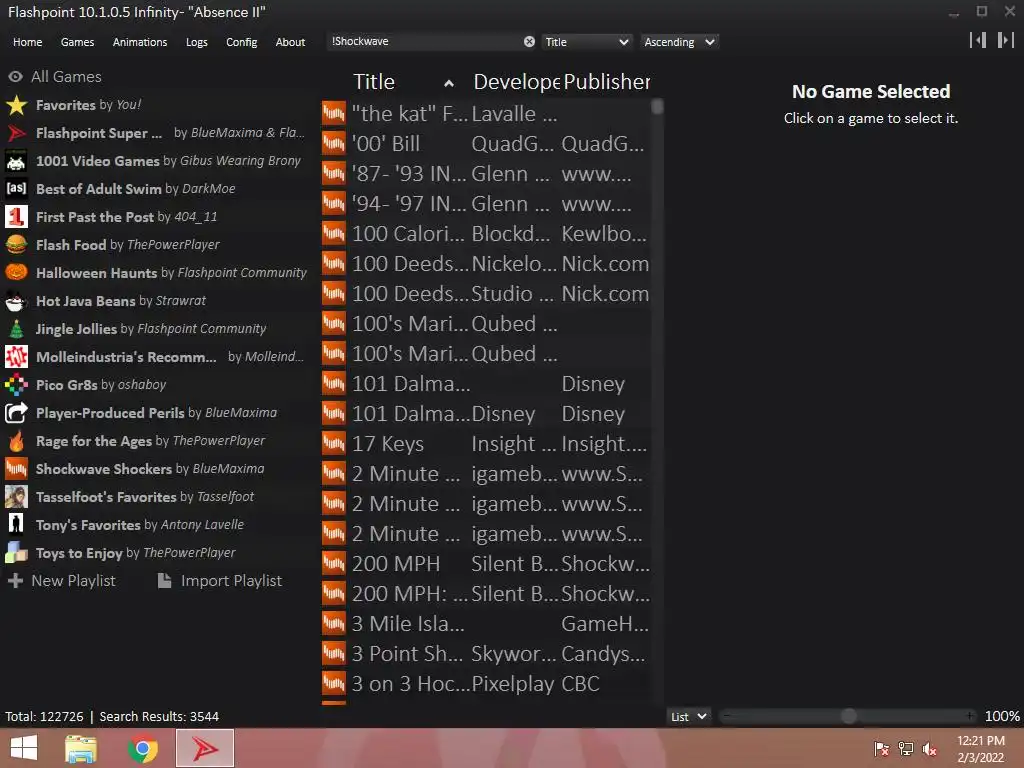Viewport: 1024px width, 768px height.
Task: Open the About tab
Action: (x=290, y=42)
